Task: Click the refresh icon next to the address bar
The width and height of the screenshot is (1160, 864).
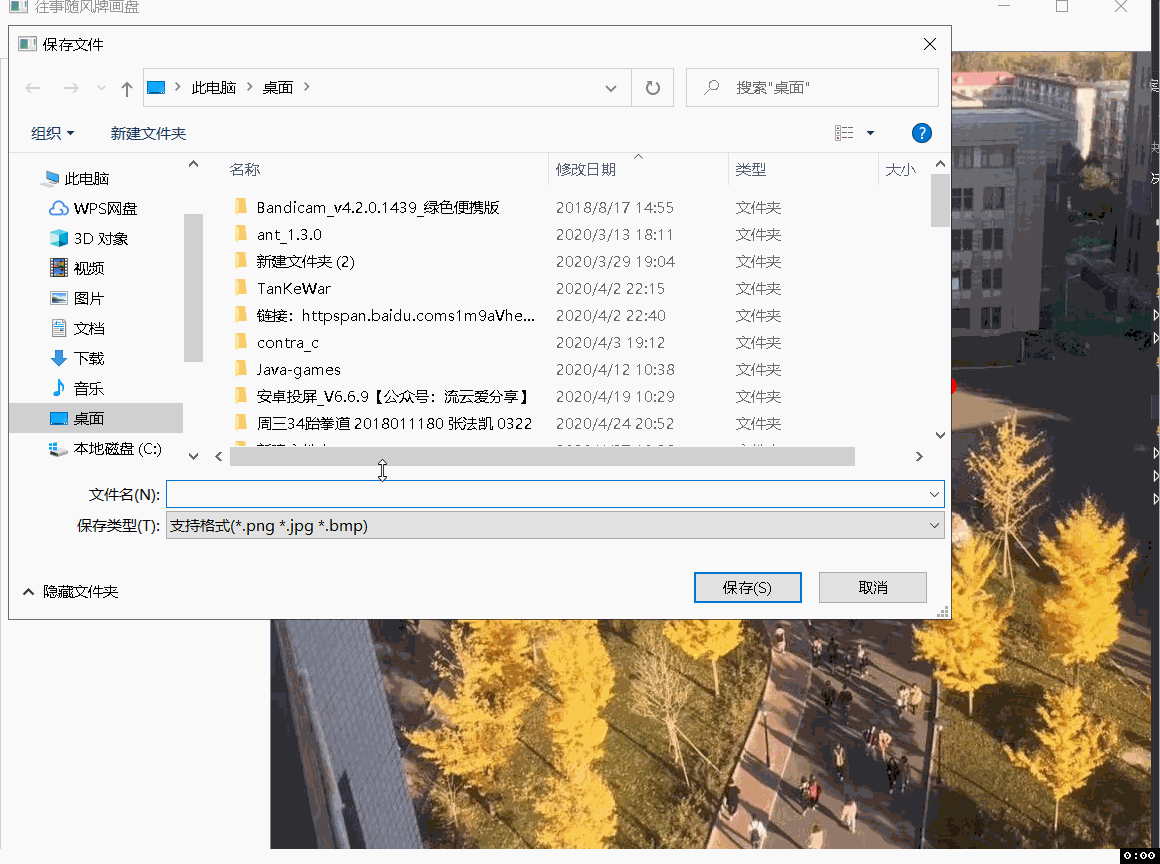Action: point(652,87)
